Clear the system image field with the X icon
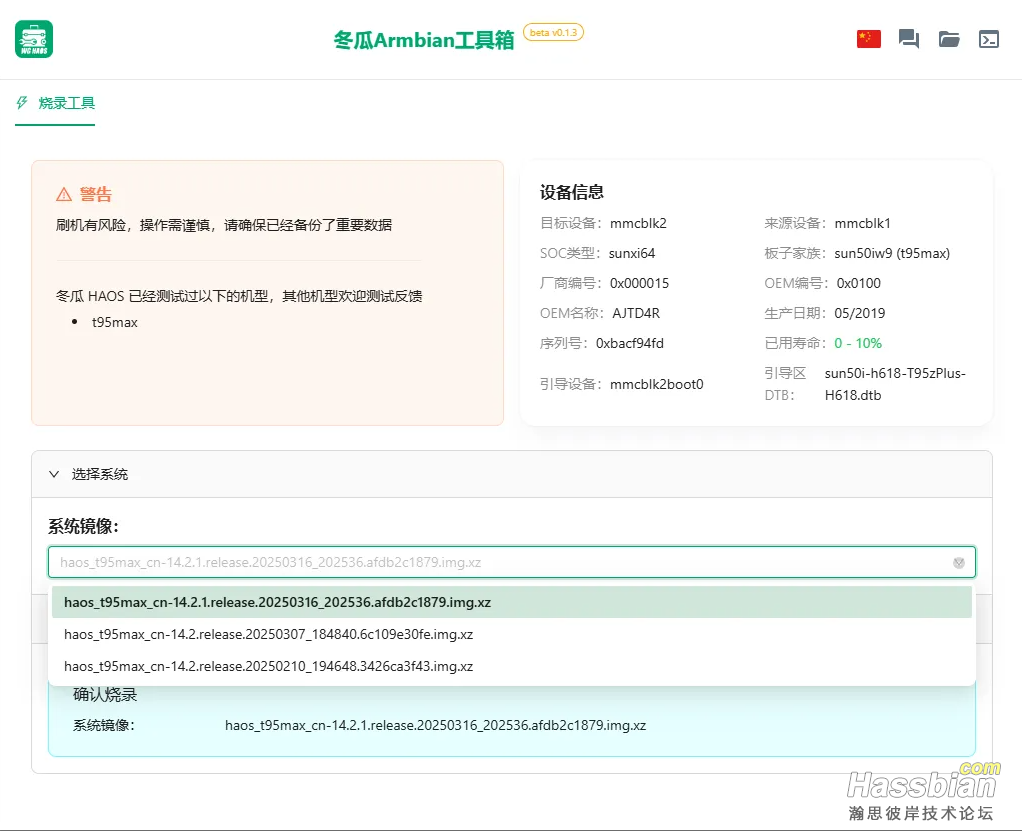1022x831 pixels. [959, 562]
